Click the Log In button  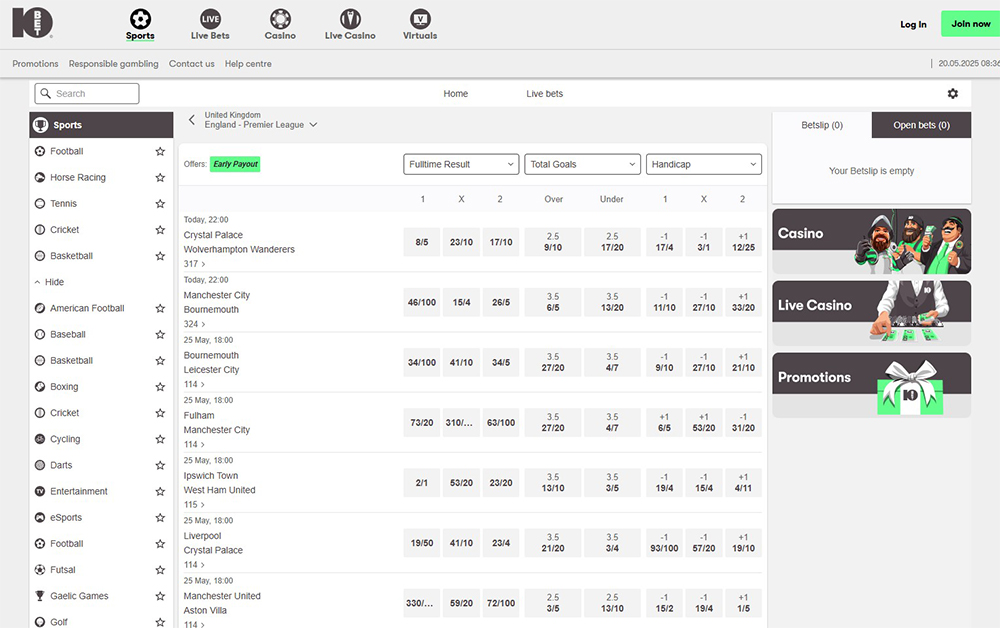tap(913, 24)
